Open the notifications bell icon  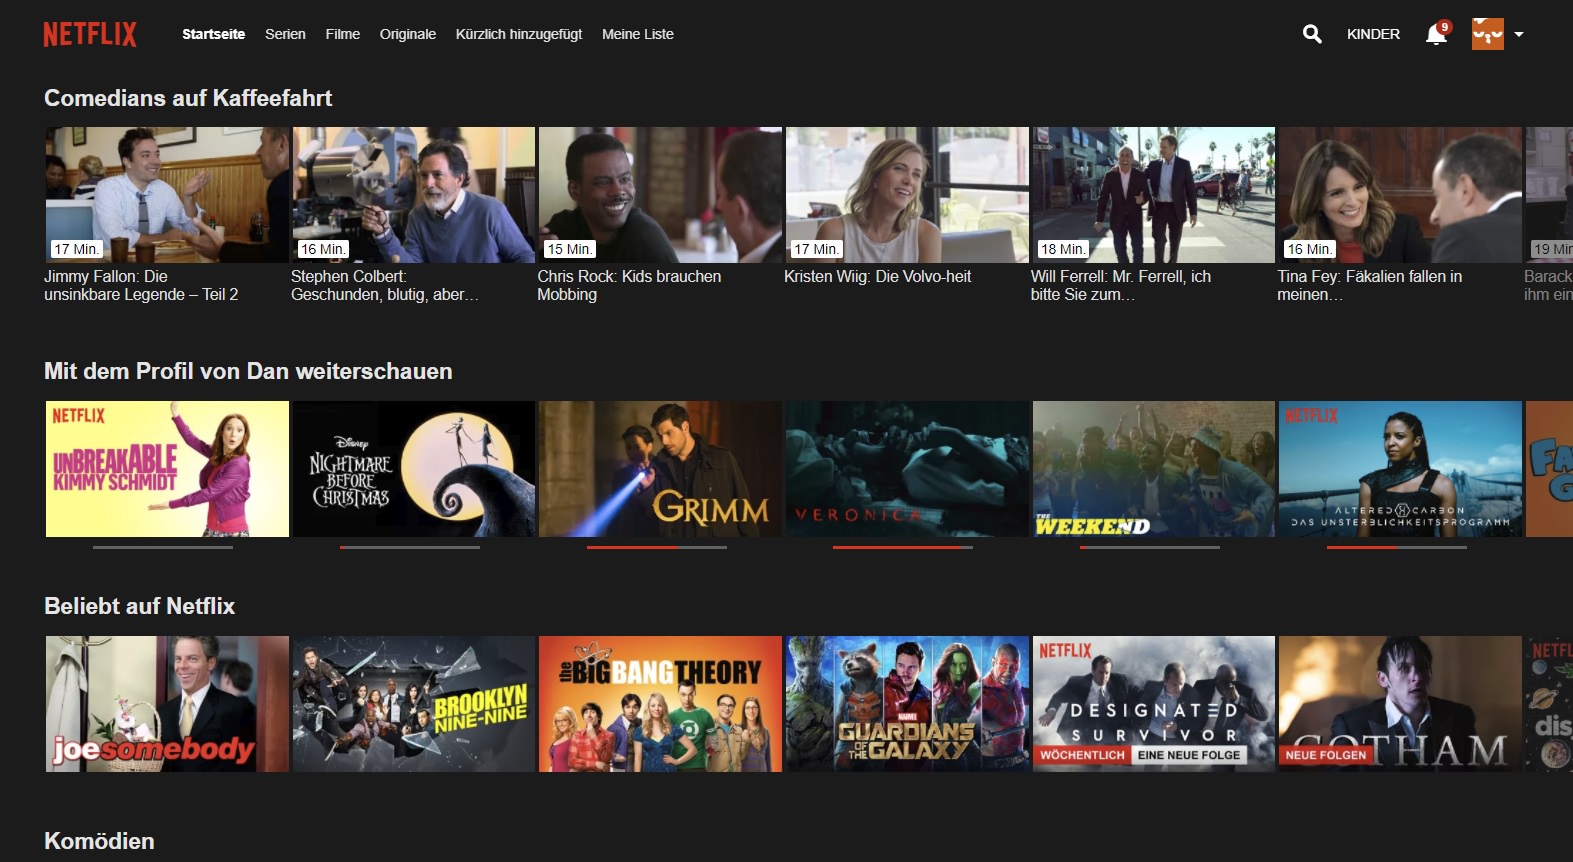[x=1436, y=34]
